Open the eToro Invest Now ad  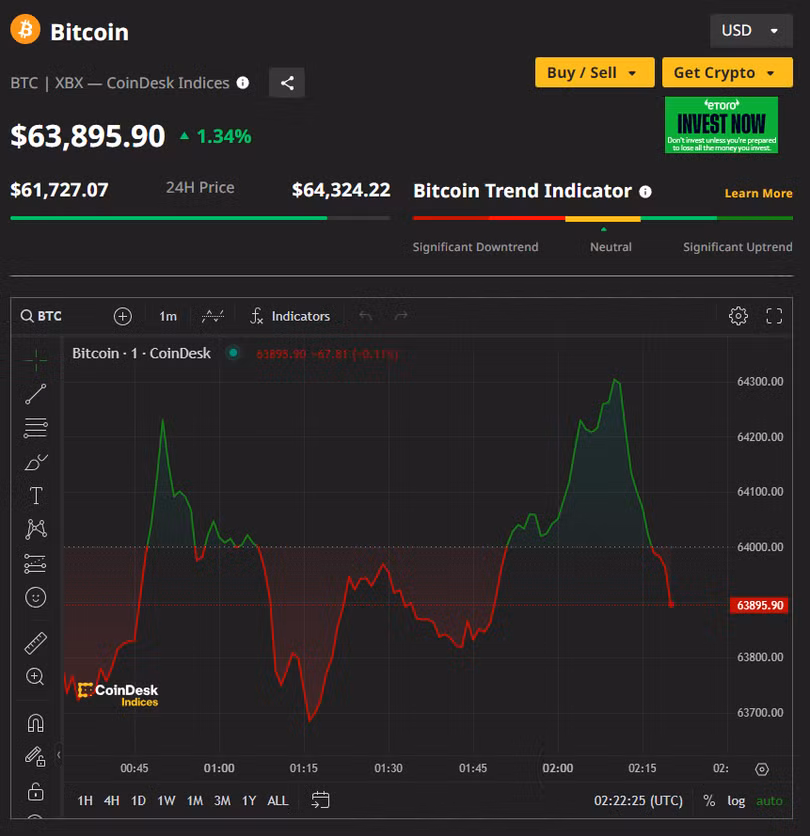721,125
